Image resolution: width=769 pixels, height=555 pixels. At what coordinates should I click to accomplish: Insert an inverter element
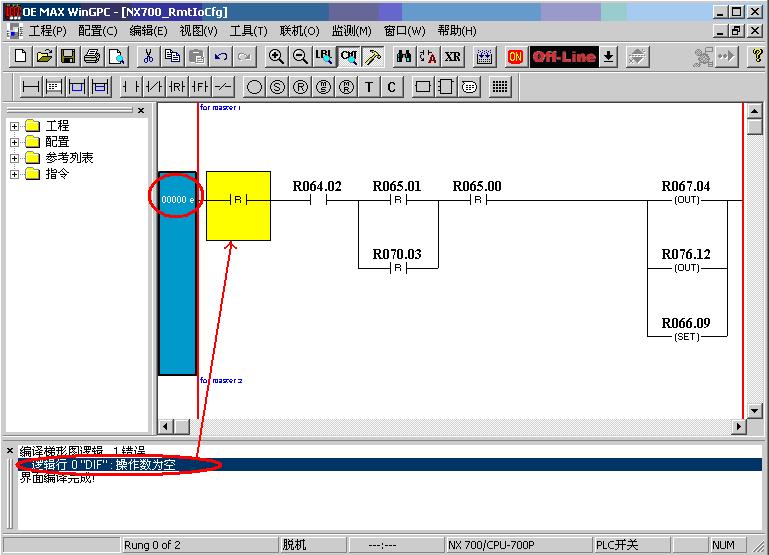point(223,87)
